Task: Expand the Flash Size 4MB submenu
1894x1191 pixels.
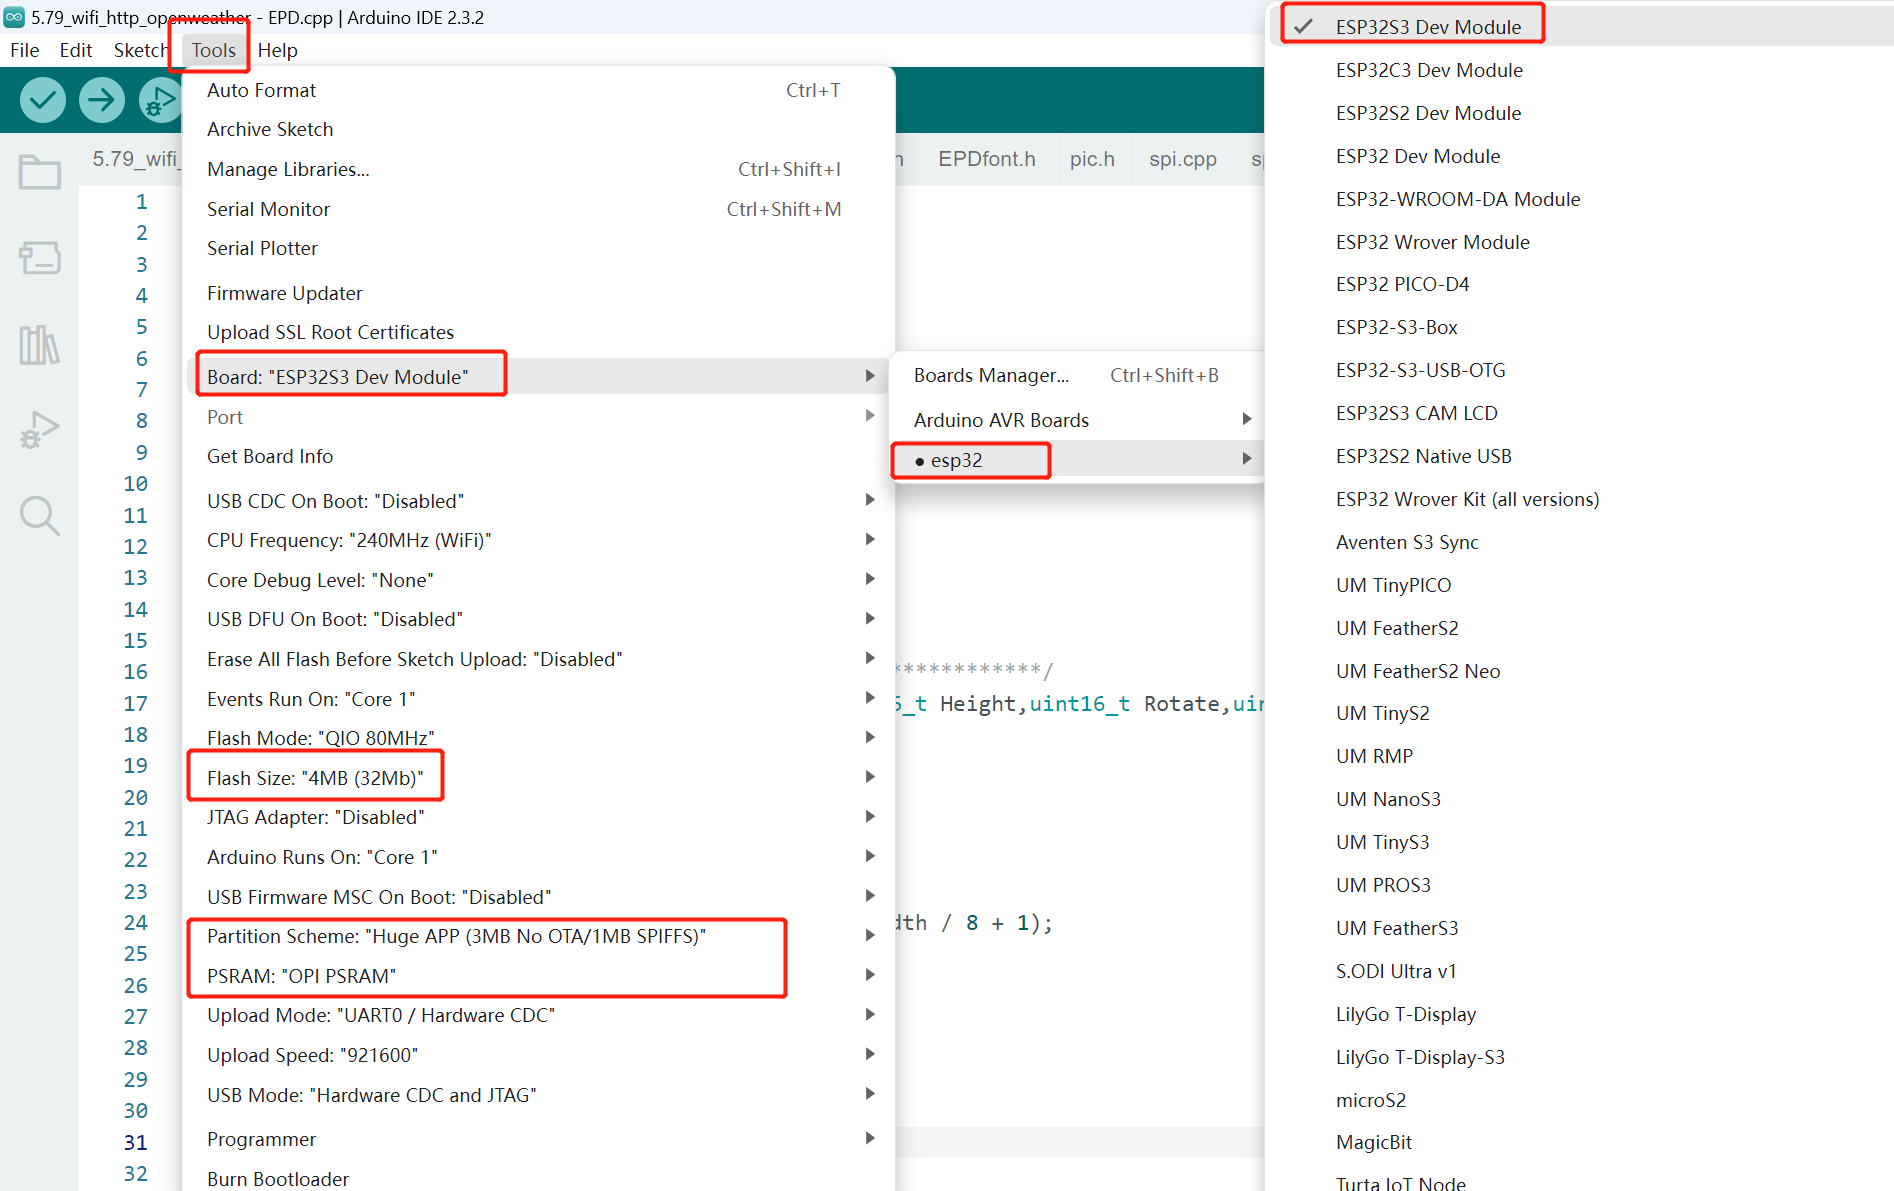Action: coord(538,778)
